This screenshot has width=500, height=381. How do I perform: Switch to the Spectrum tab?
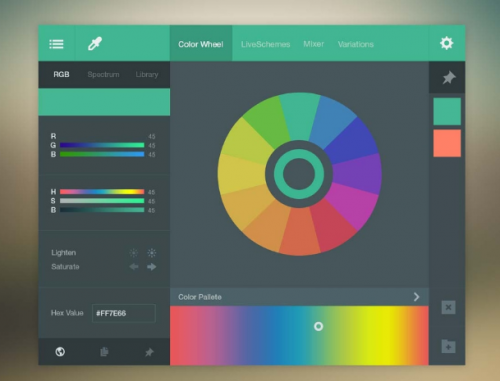(103, 75)
